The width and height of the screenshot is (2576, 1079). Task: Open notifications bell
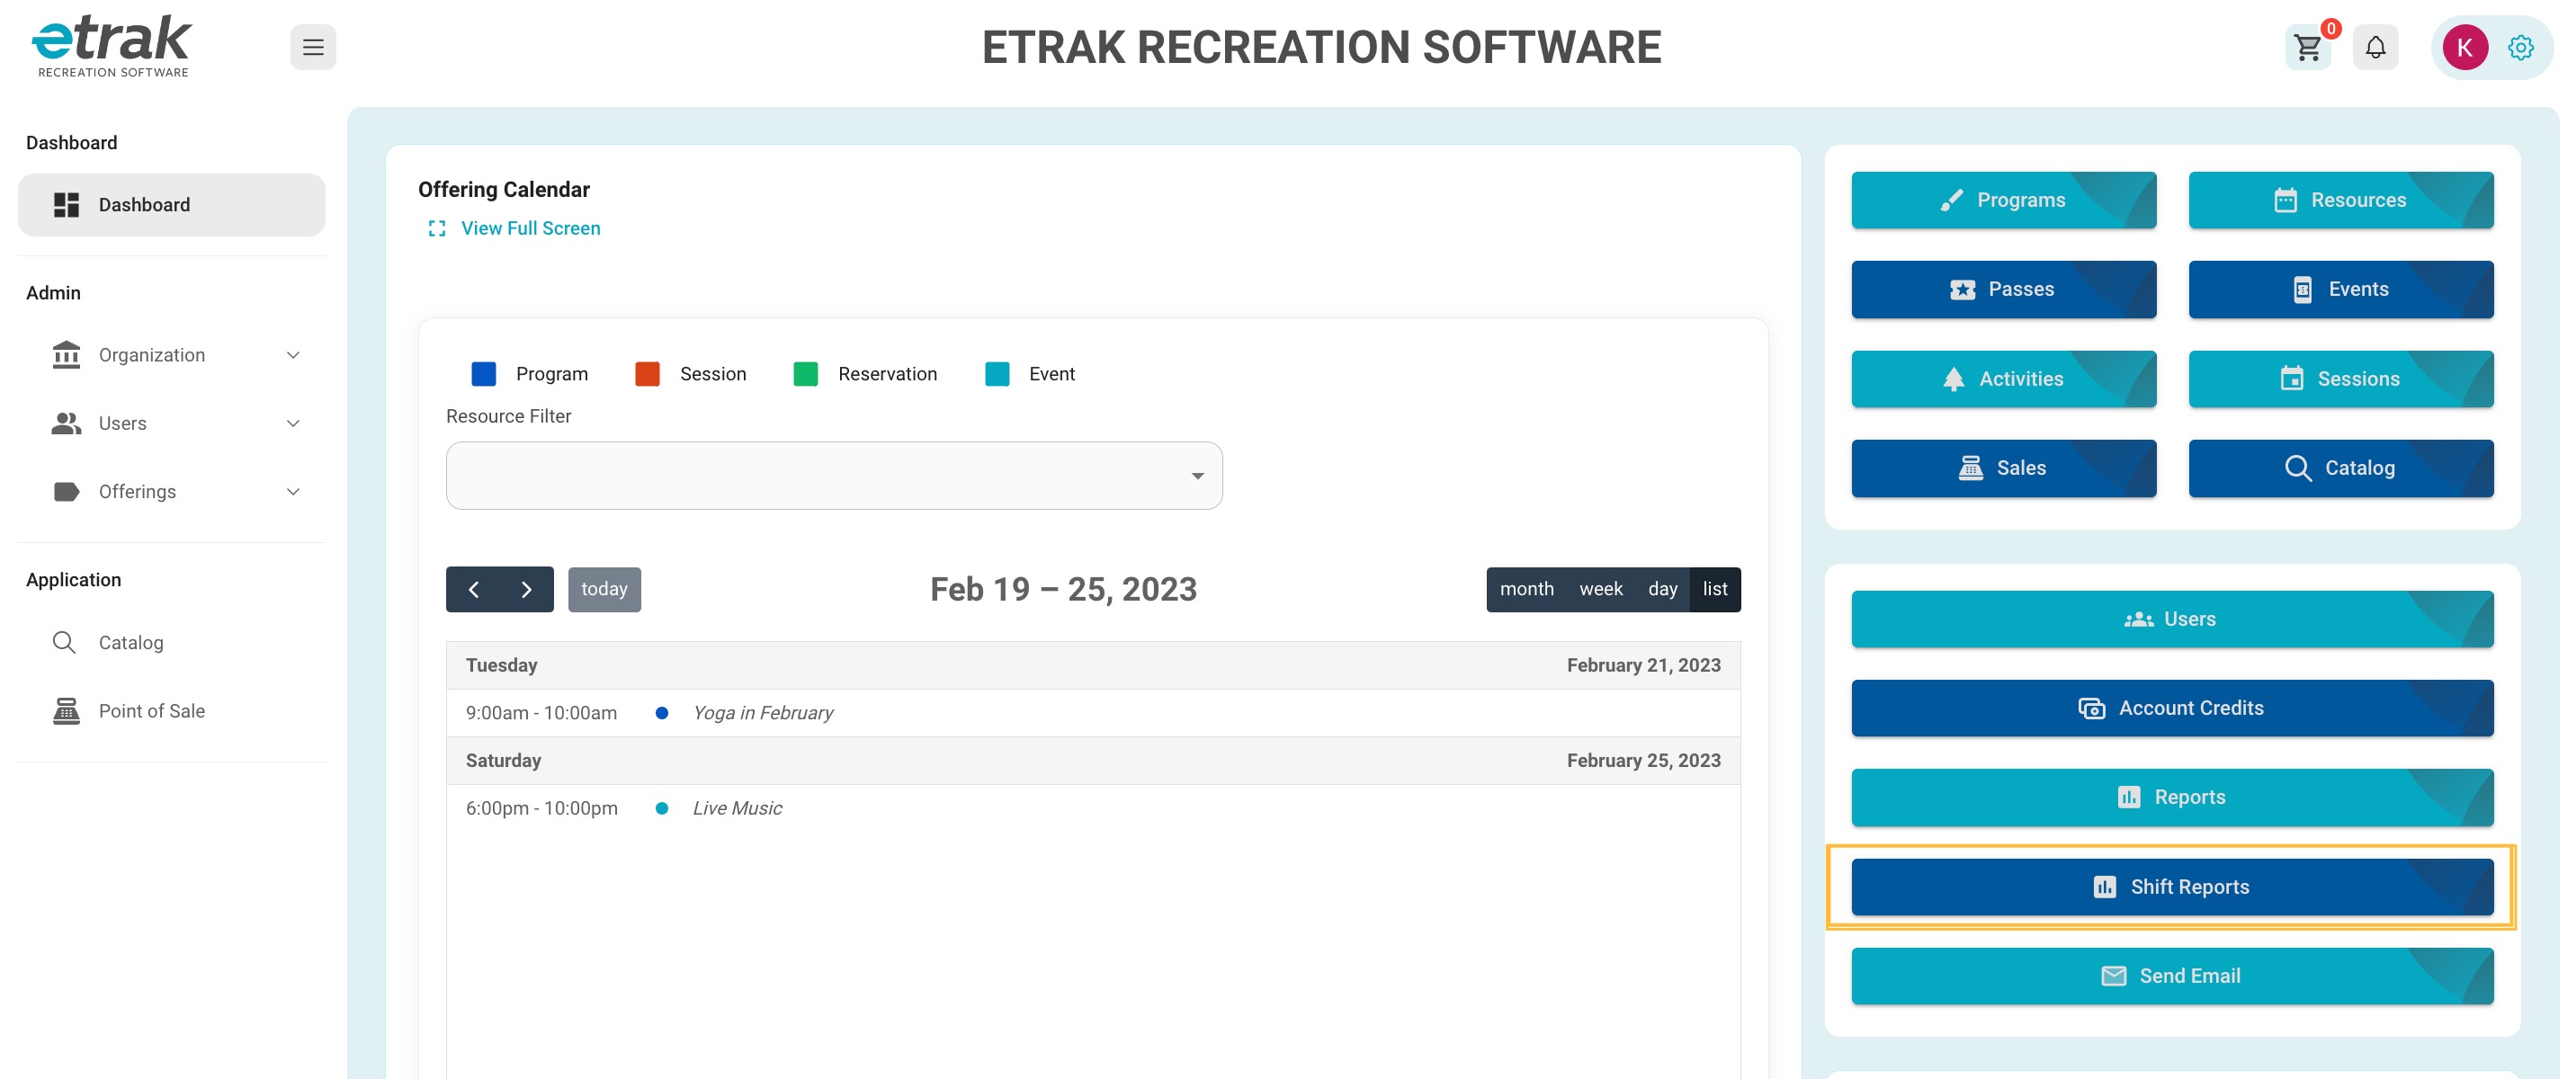(x=2376, y=47)
